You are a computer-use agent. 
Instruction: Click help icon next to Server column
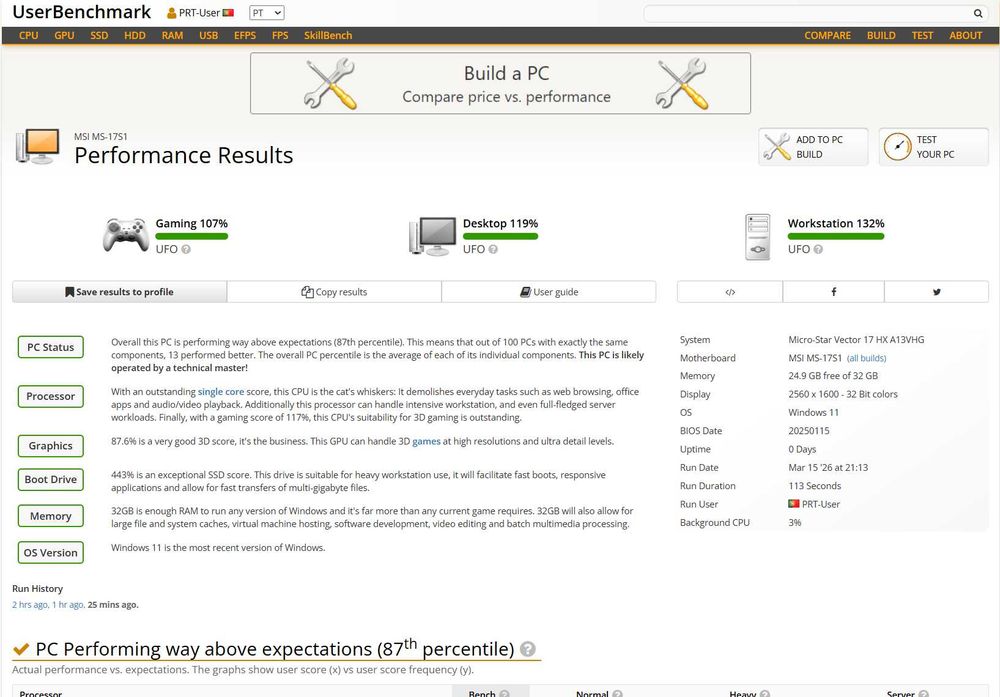923,693
